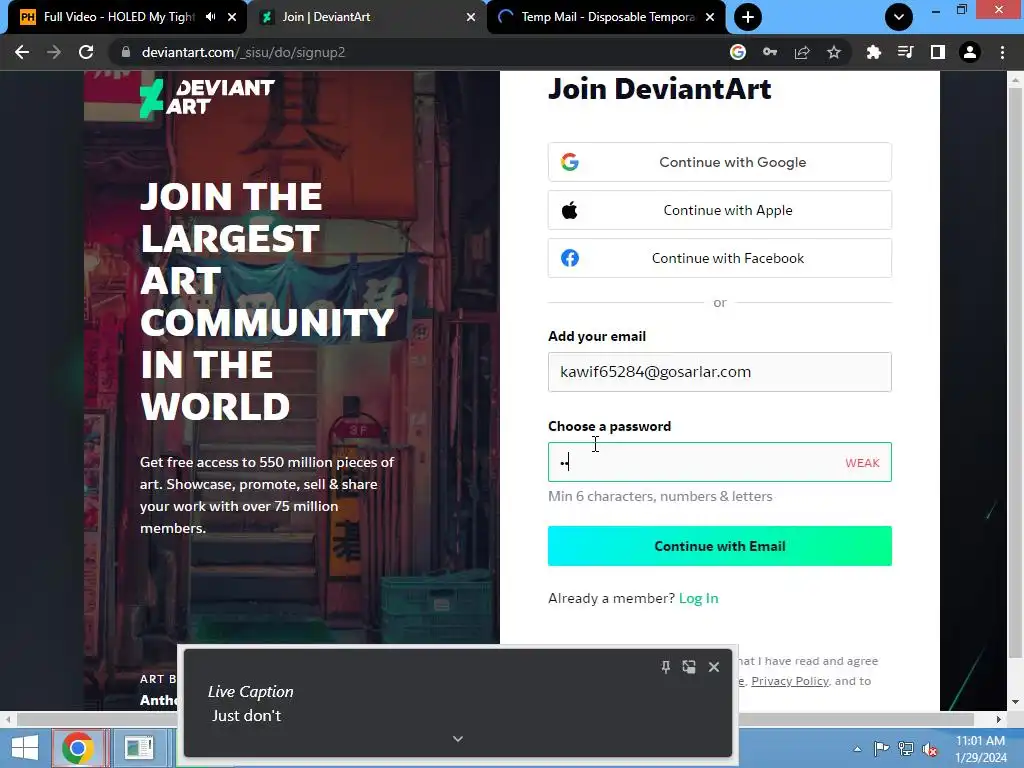Viewport: 1024px width, 768px height.
Task: Sign up using Continue with Apple
Action: (x=720, y=210)
